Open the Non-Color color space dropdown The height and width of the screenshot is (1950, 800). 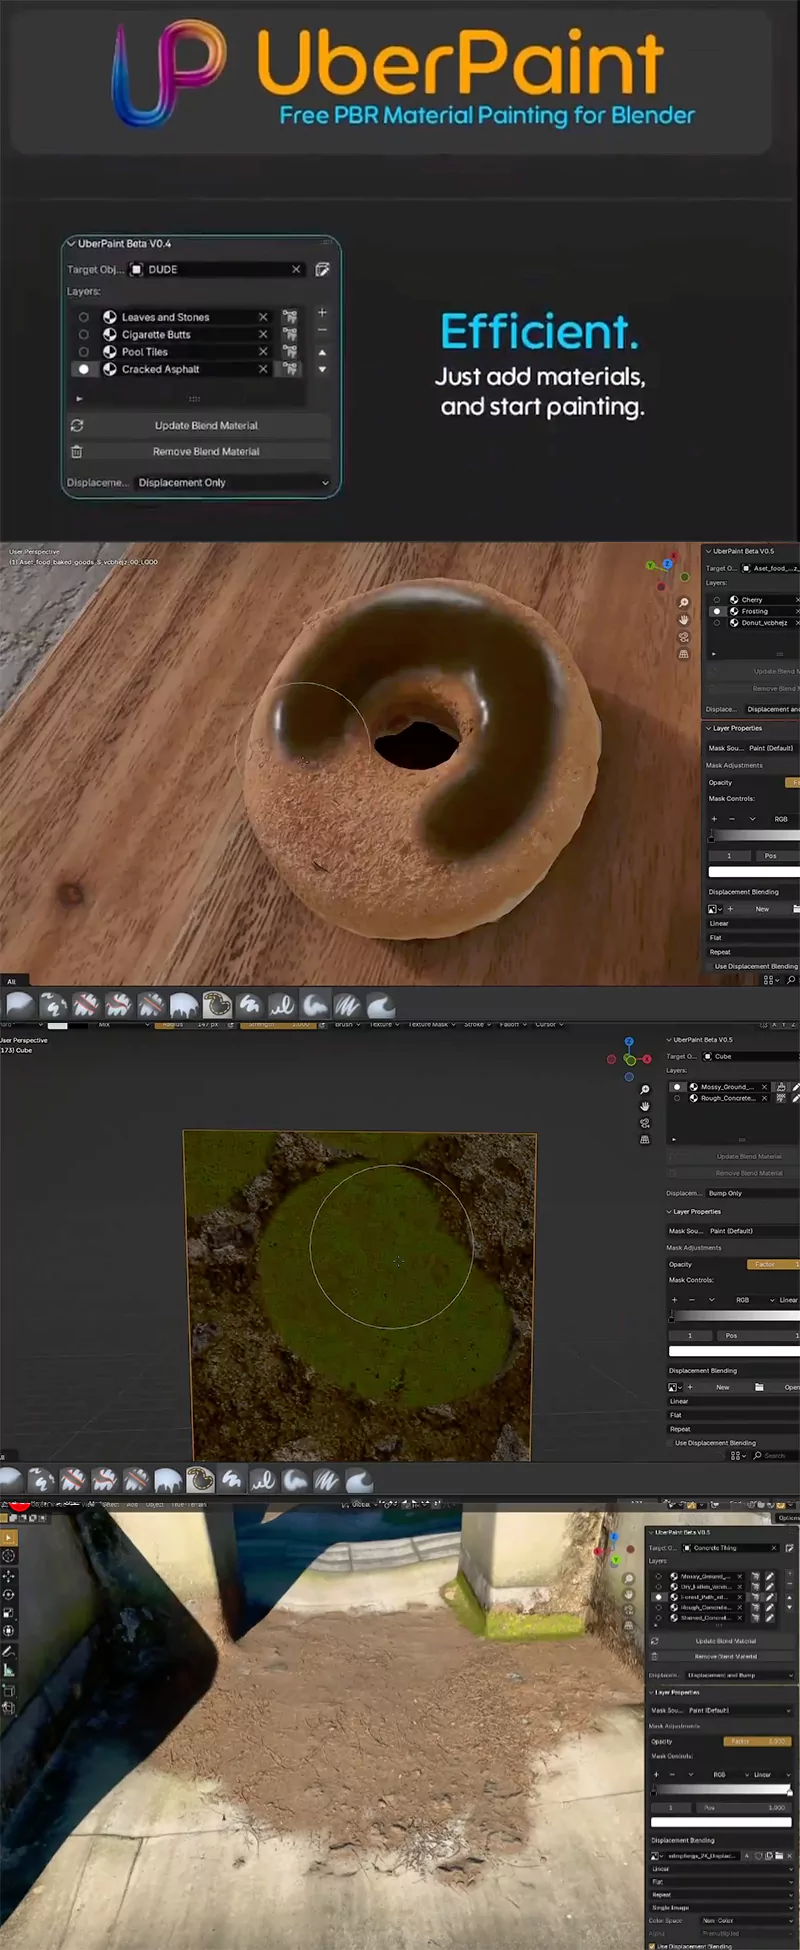[747, 1920]
